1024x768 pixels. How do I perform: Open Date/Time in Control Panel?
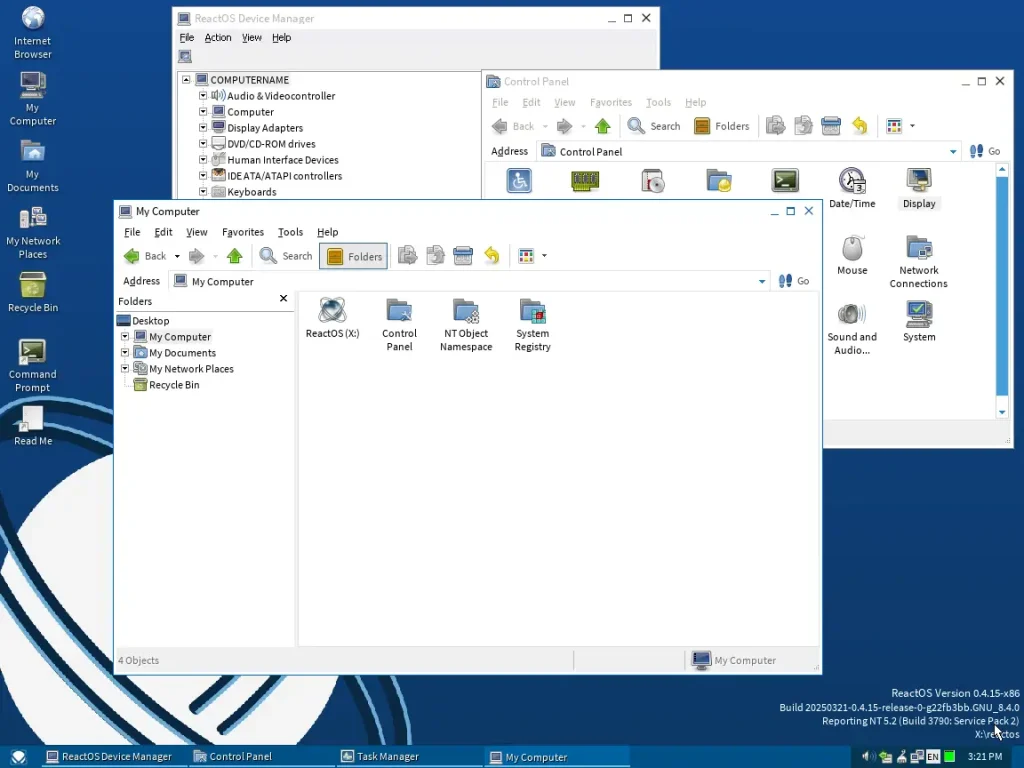852,188
